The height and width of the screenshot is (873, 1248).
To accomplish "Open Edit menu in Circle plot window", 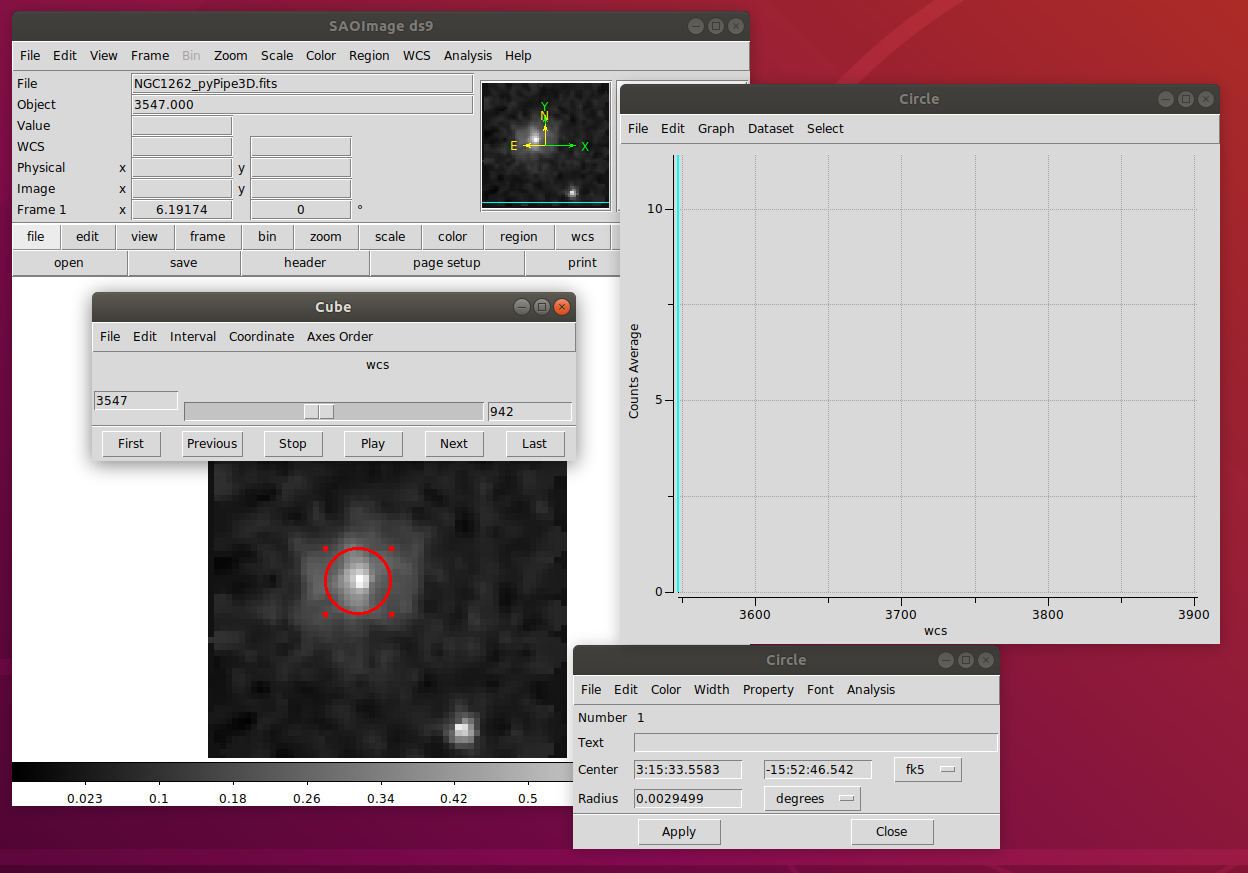I will (x=673, y=129).
